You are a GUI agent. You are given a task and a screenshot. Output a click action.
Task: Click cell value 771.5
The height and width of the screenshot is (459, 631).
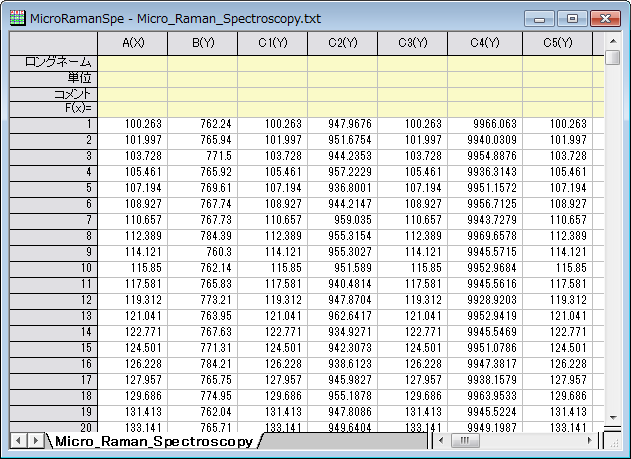pos(203,156)
